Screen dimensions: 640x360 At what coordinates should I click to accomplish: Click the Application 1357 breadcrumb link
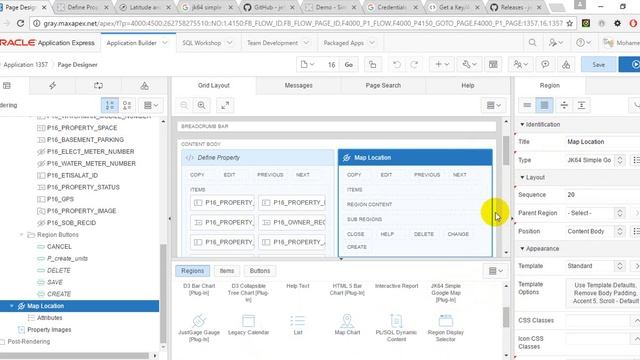(25, 64)
